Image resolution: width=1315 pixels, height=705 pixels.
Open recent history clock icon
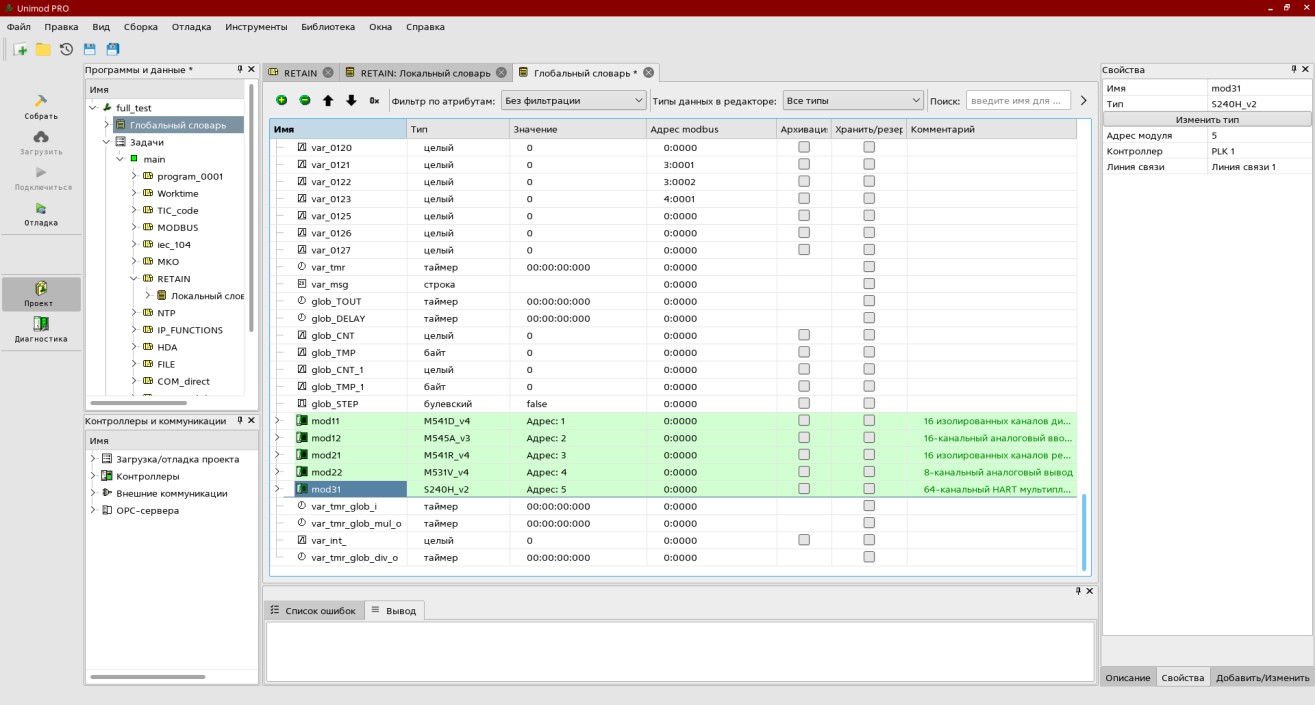(x=66, y=49)
